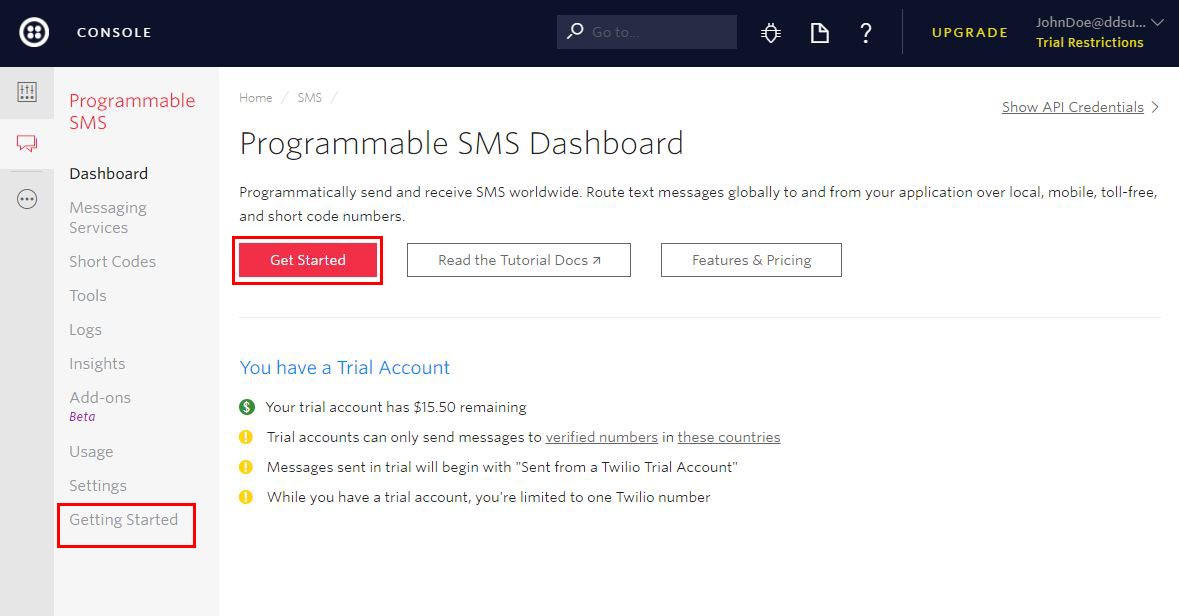Select Short Codes menu item
Image resolution: width=1179 pixels, height=616 pixels.
[x=113, y=262]
